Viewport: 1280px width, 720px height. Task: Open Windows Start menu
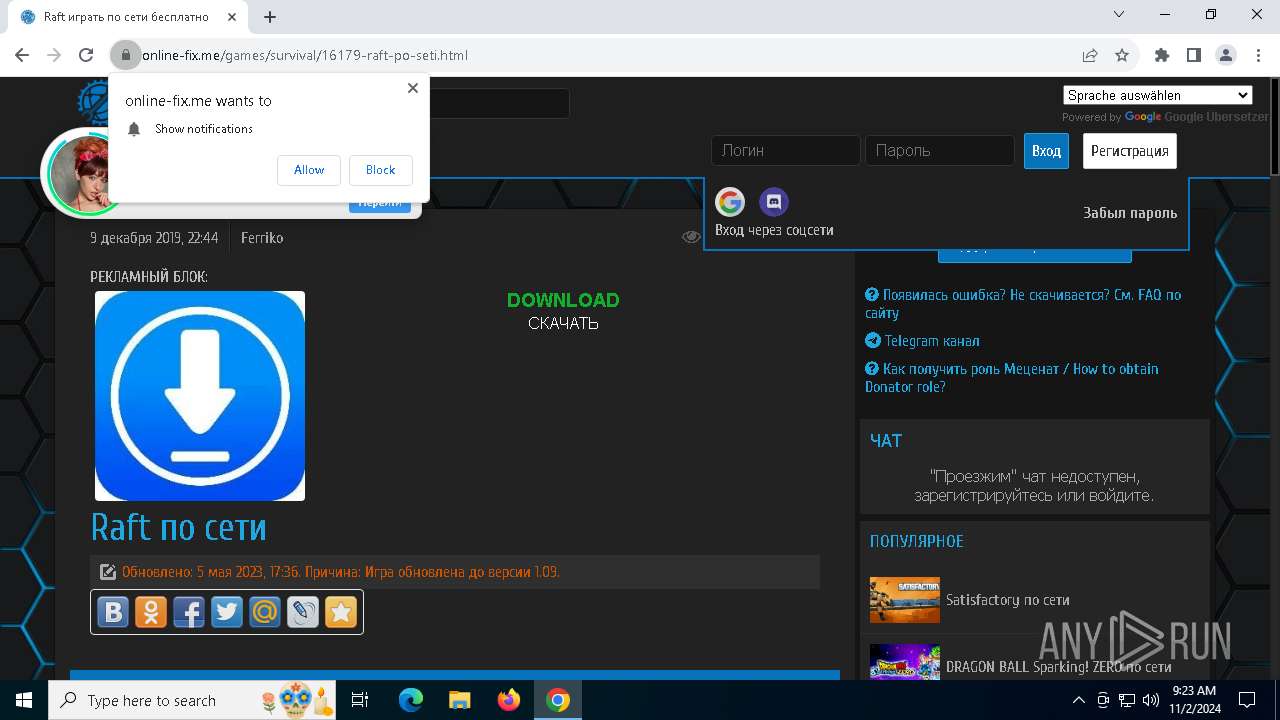click(24, 700)
